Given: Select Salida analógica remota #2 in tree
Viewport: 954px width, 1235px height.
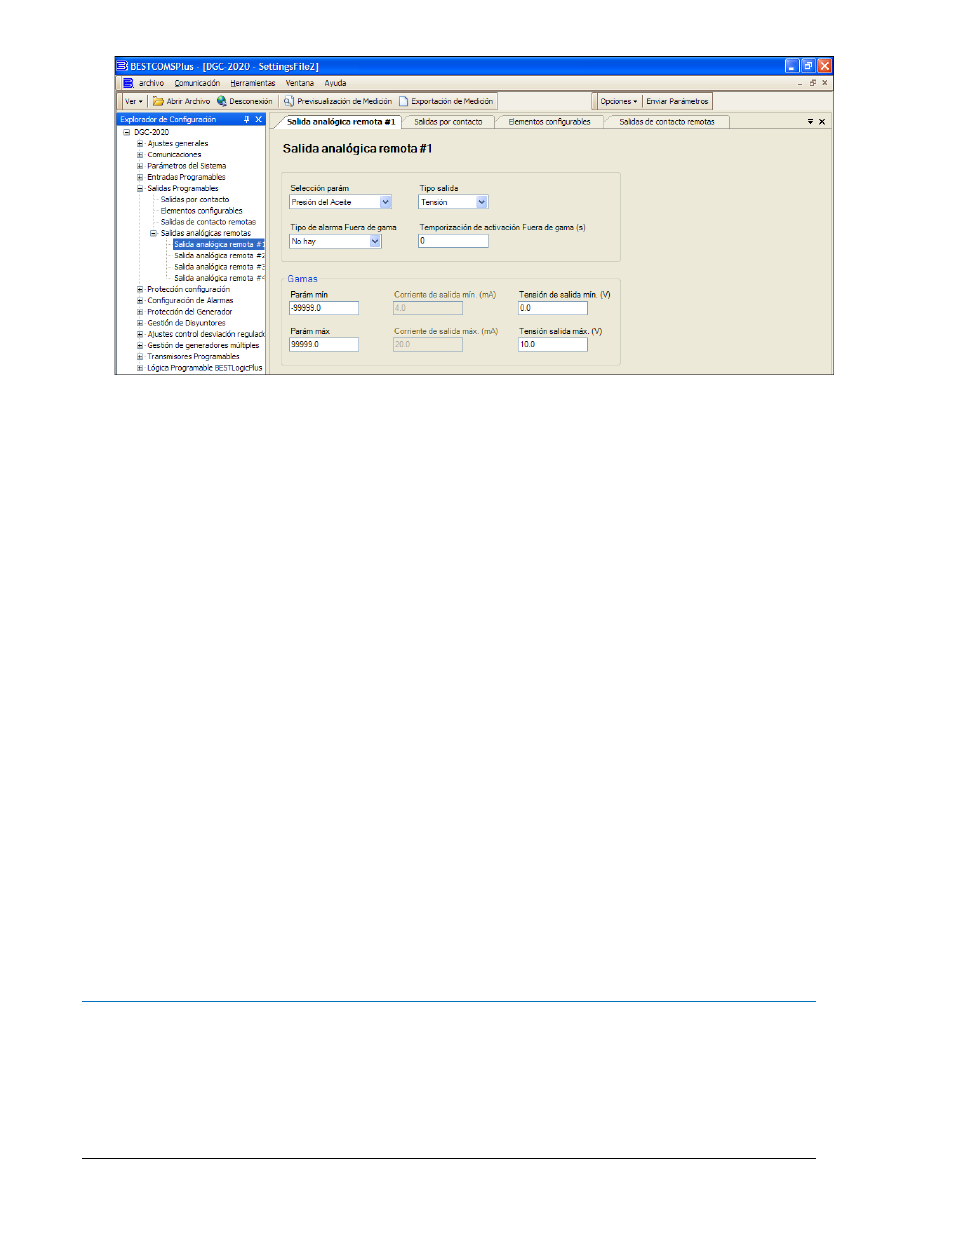Looking at the screenshot, I should point(219,256).
